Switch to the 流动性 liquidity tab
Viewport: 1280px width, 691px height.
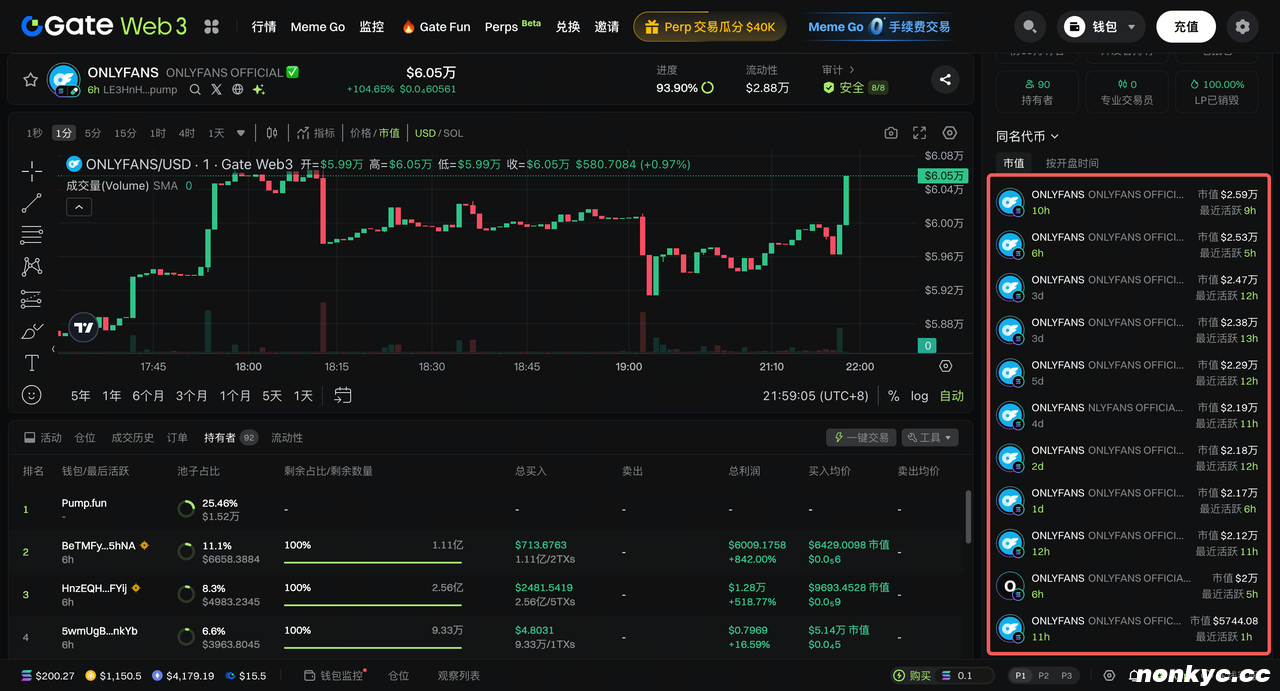click(287, 437)
